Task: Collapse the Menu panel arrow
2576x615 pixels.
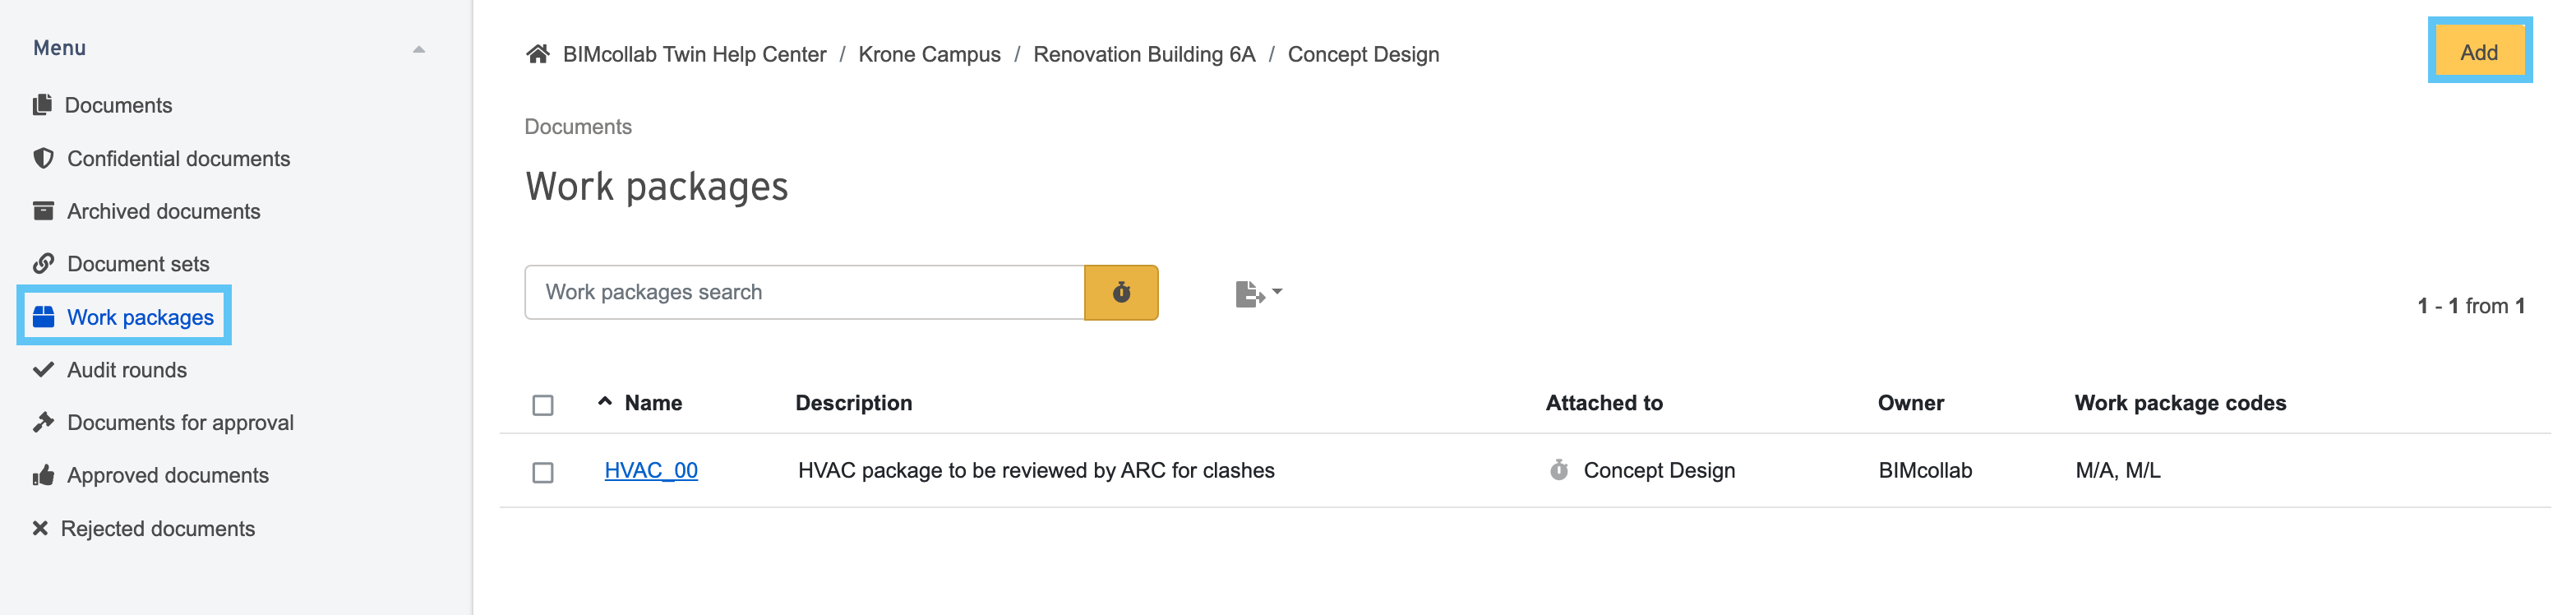Action: coord(419,49)
